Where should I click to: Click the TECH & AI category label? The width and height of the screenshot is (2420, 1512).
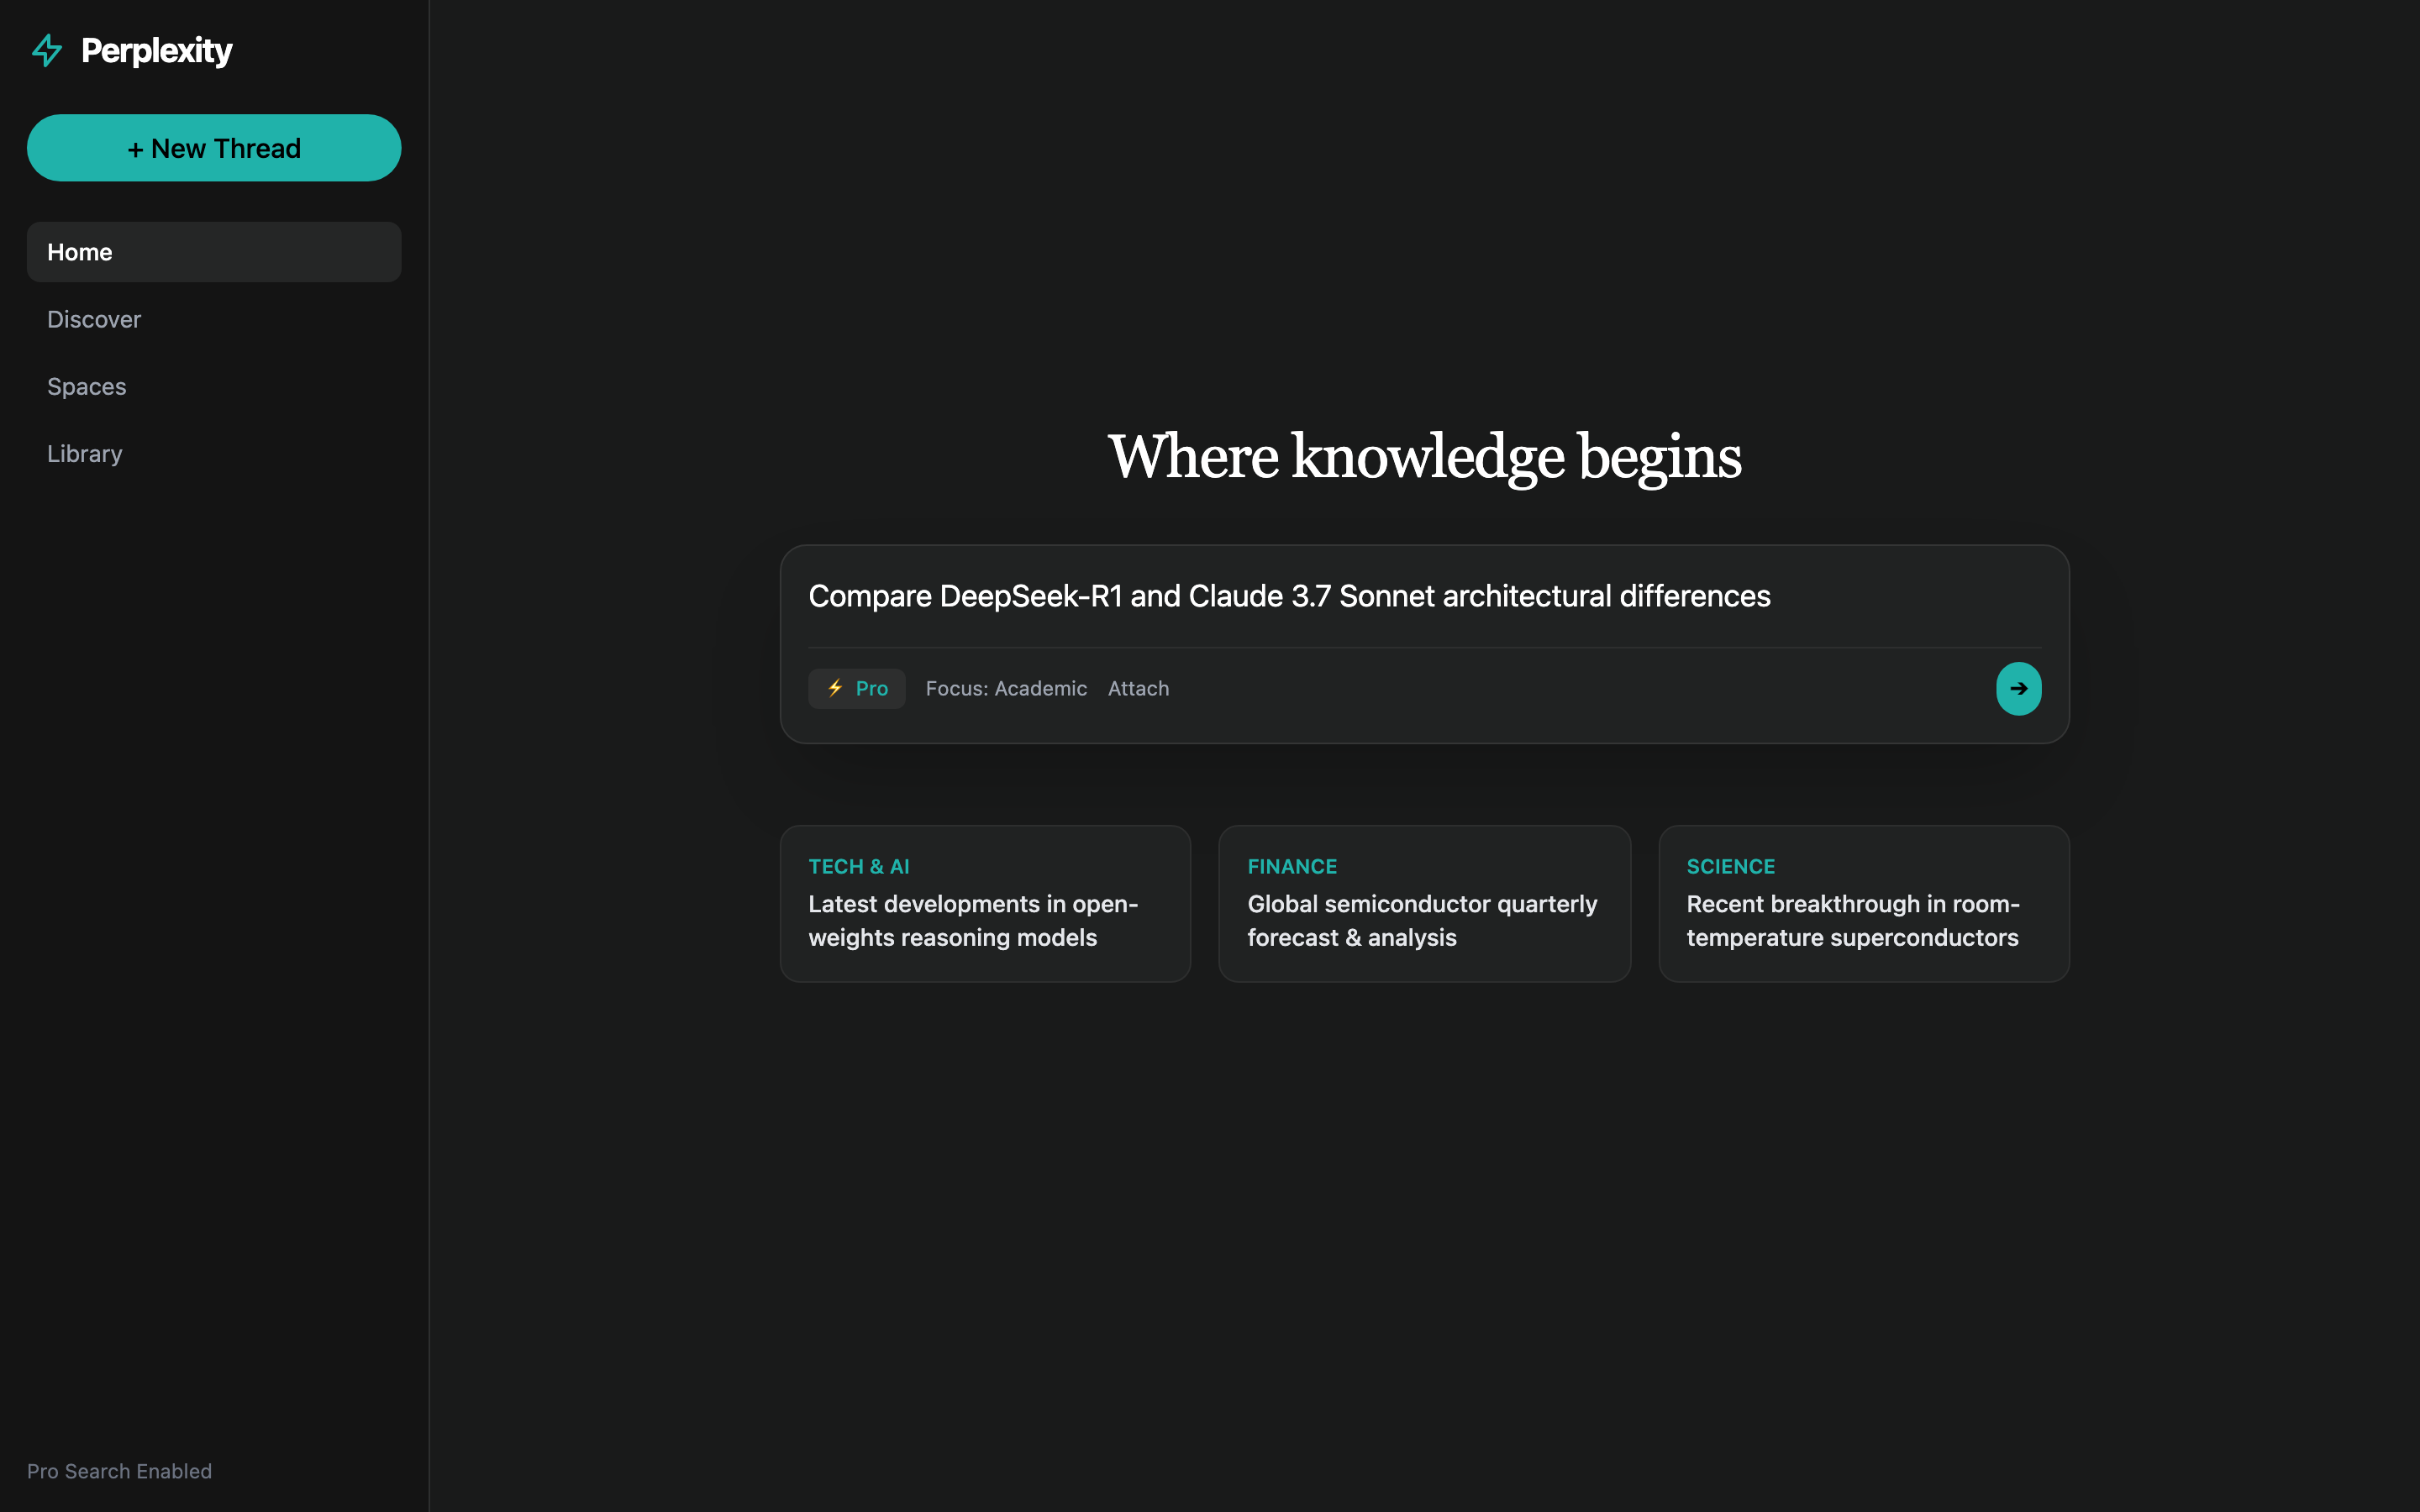click(859, 866)
